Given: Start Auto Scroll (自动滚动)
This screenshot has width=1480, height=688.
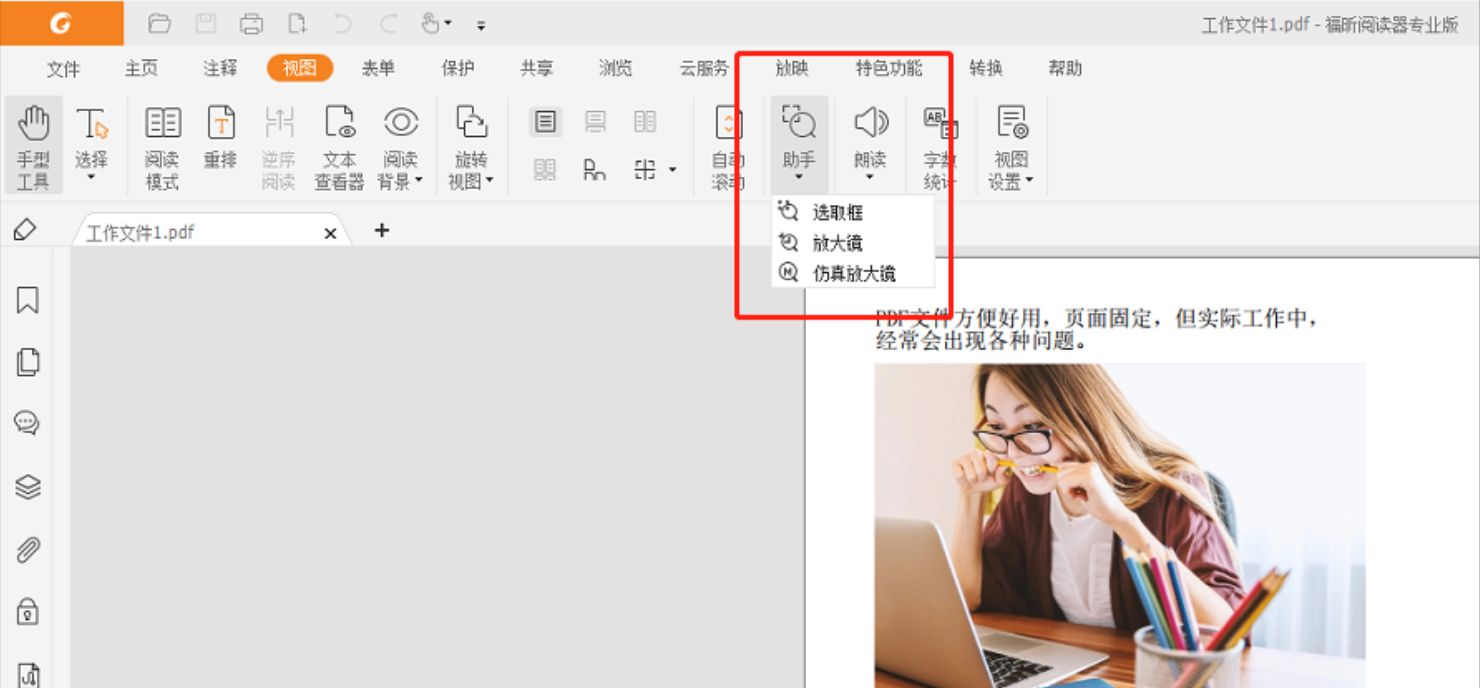Looking at the screenshot, I should point(728,140).
